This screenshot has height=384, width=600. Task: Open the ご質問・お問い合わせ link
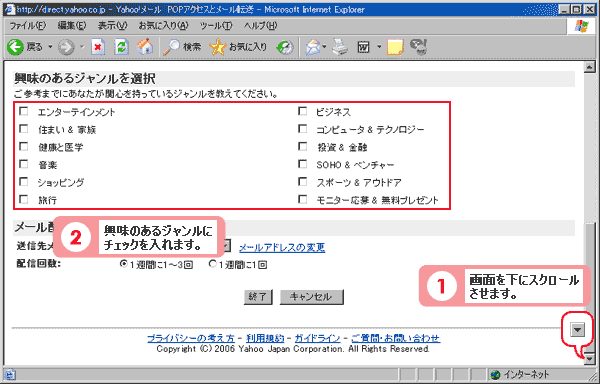[x=396, y=338]
